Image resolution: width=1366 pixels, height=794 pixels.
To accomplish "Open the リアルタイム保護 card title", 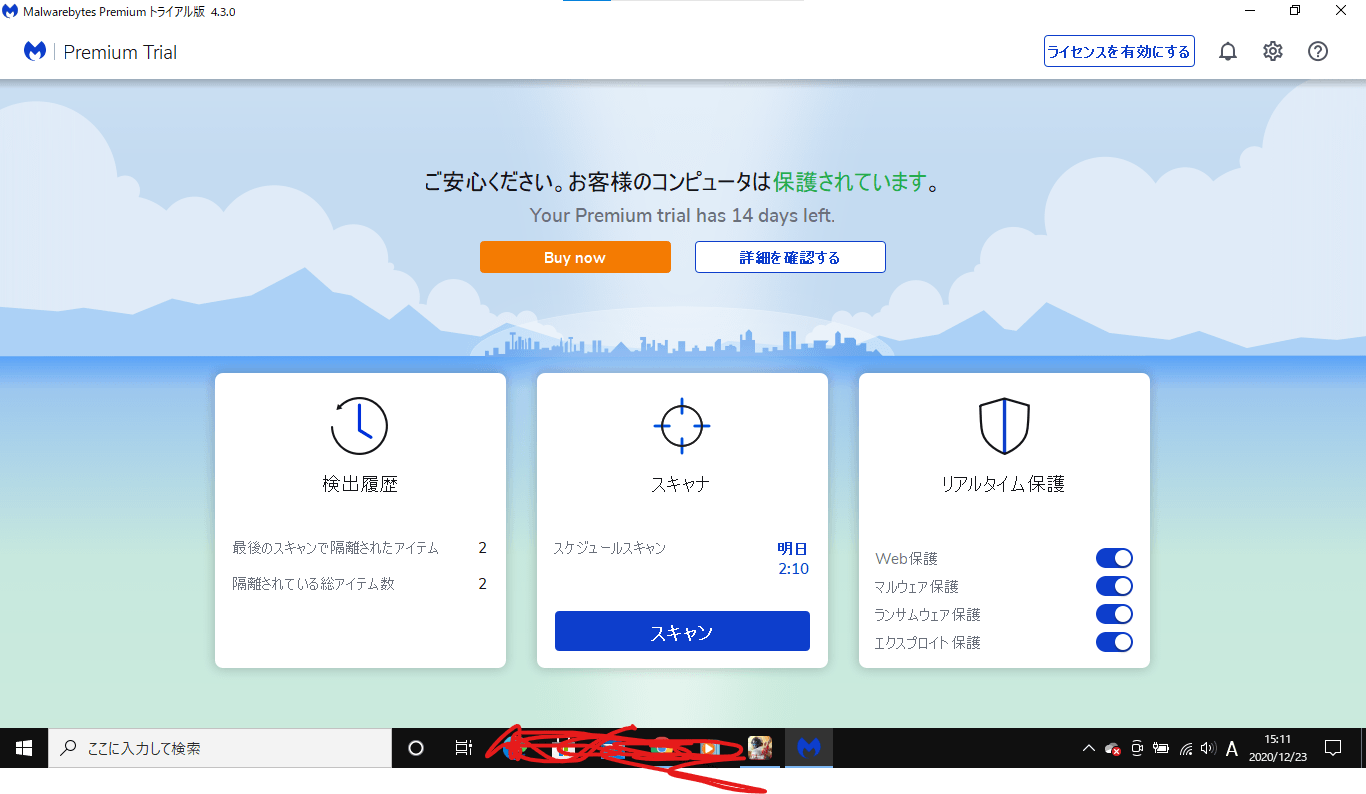I will click(1003, 484).
